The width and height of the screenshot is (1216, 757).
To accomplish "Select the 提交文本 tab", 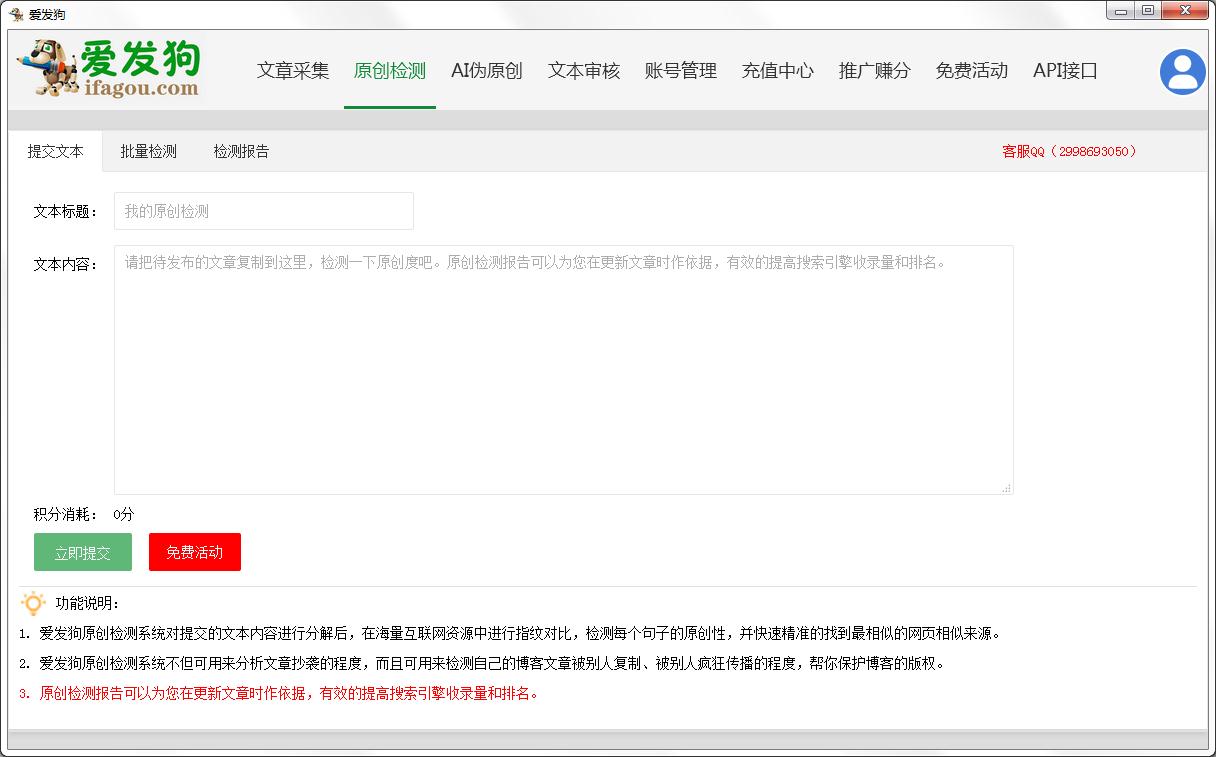I will [x=53, y=151].
